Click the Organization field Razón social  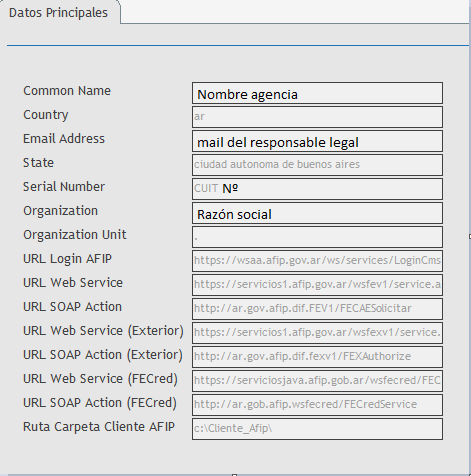coord(317,213)
